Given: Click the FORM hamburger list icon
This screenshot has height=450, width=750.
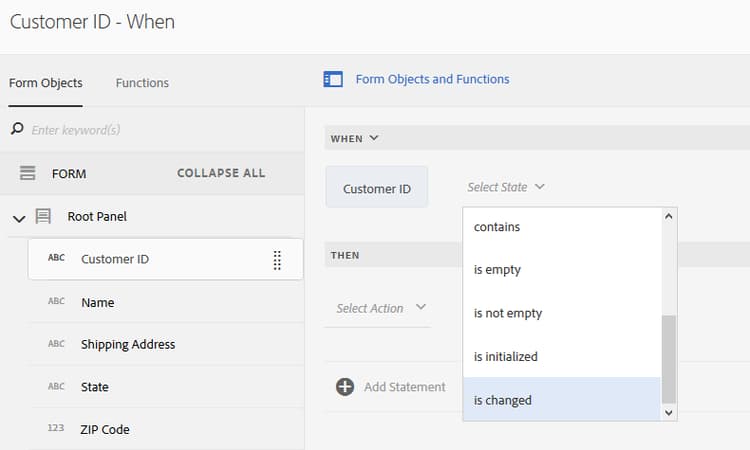Looking at the screenshot, I should [28, 173].
